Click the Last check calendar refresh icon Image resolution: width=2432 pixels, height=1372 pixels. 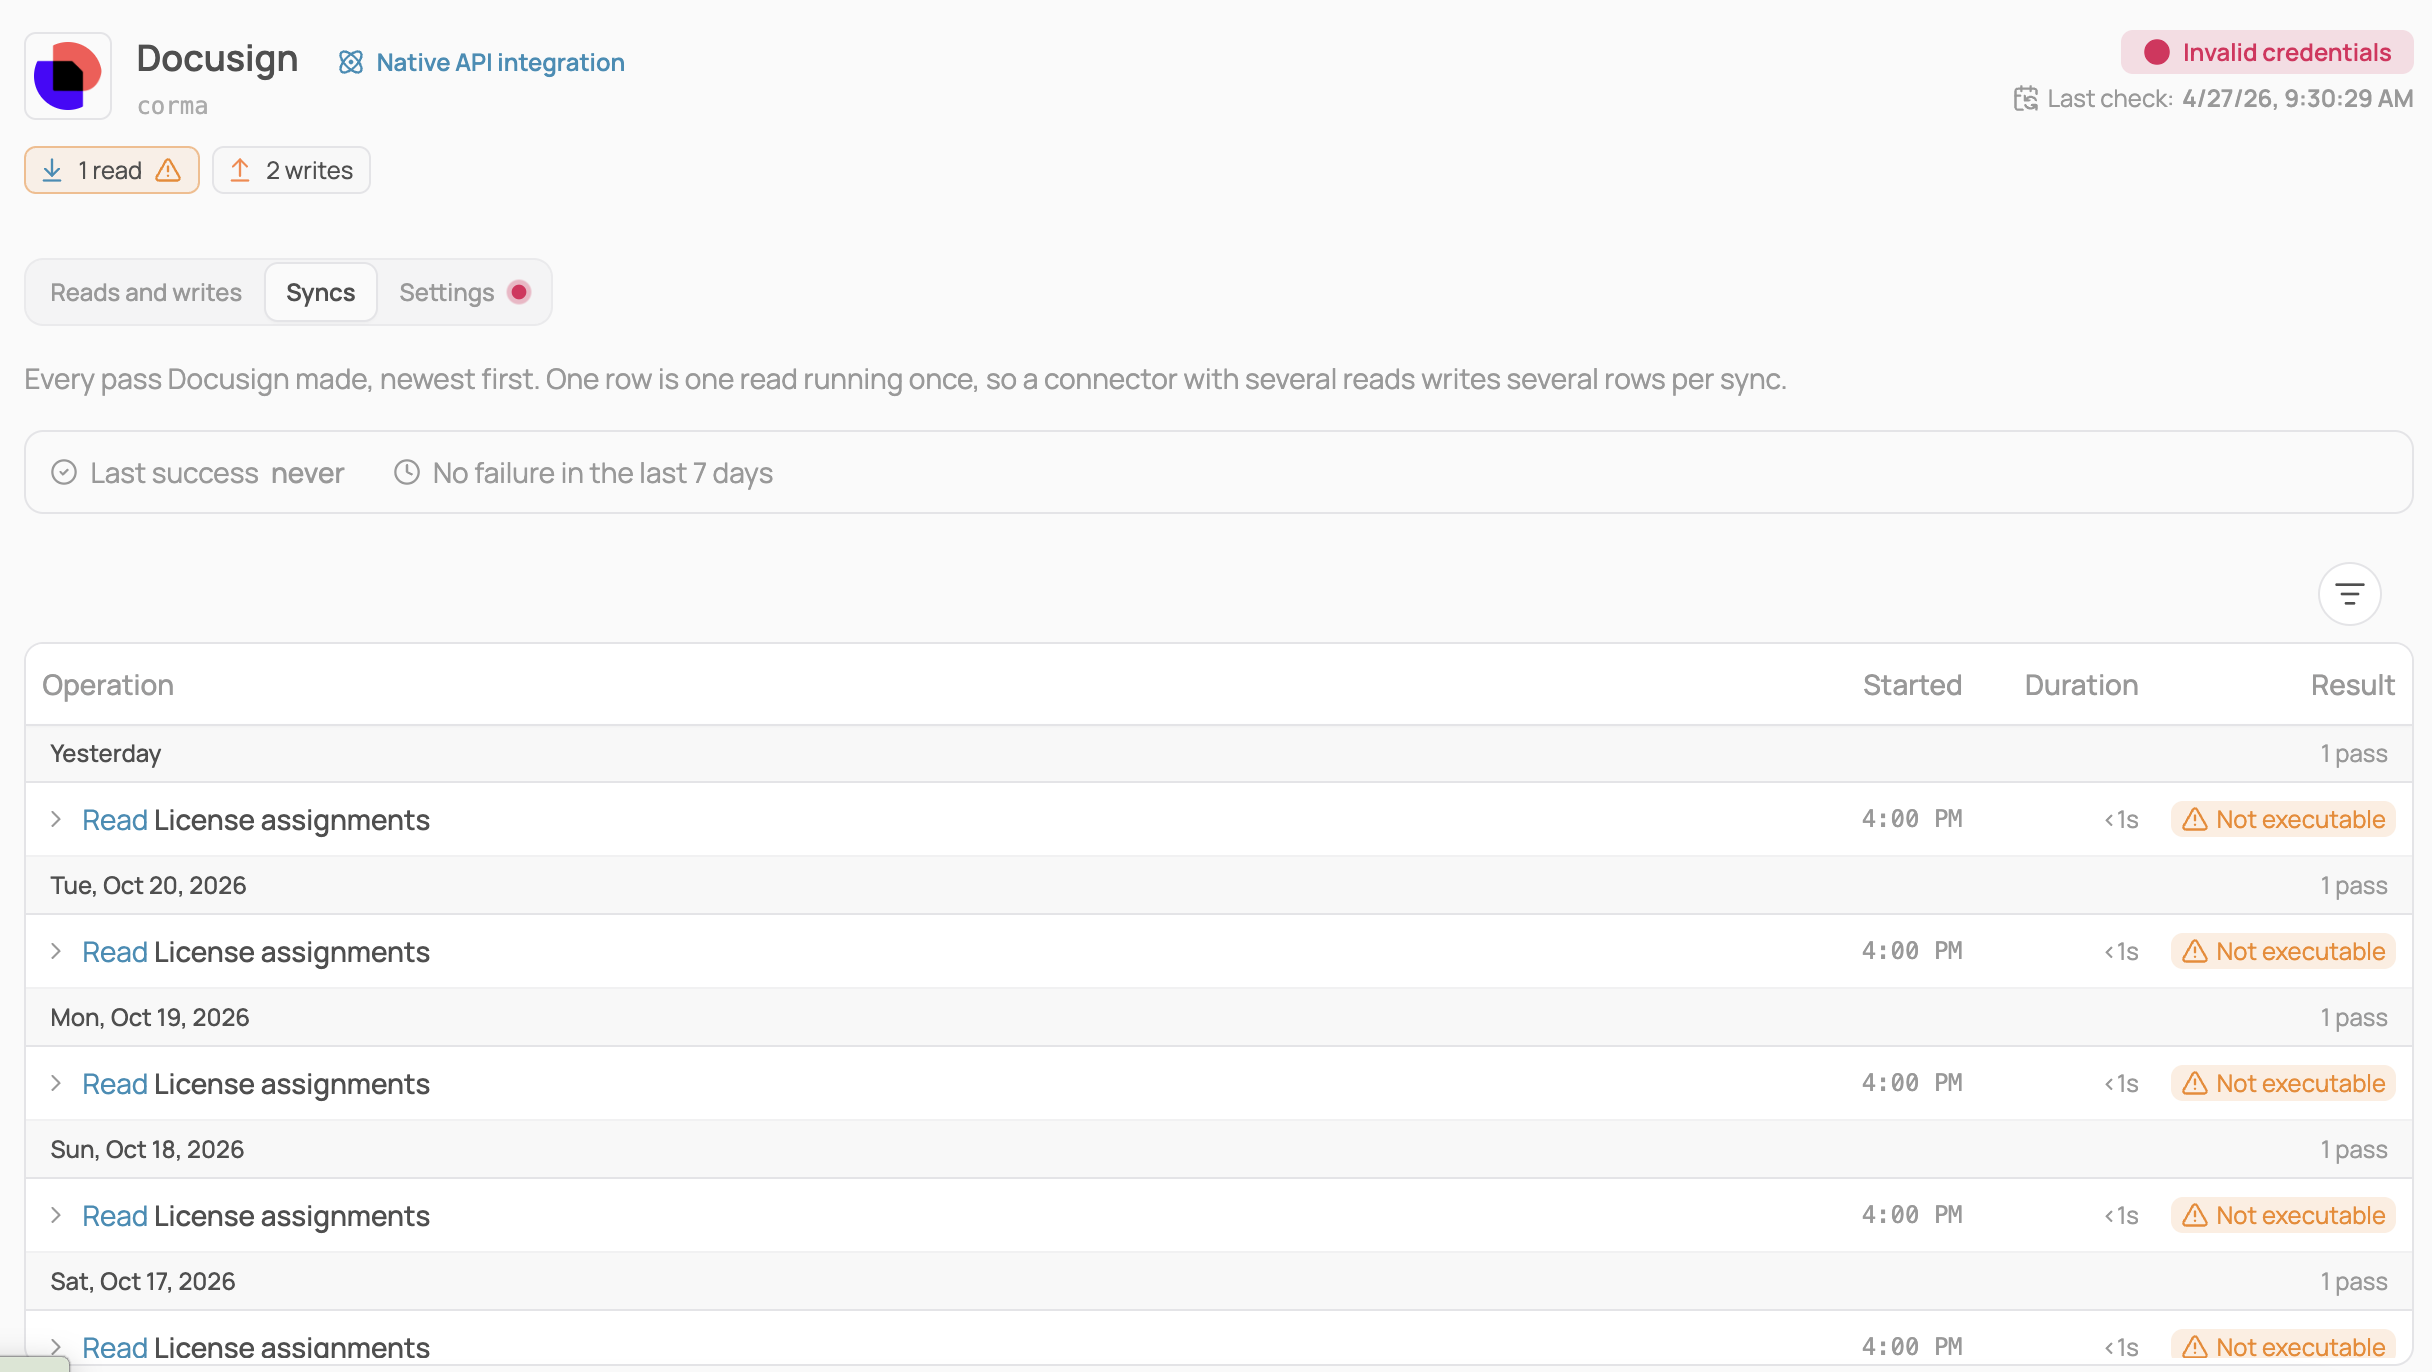pos(2025,98)
